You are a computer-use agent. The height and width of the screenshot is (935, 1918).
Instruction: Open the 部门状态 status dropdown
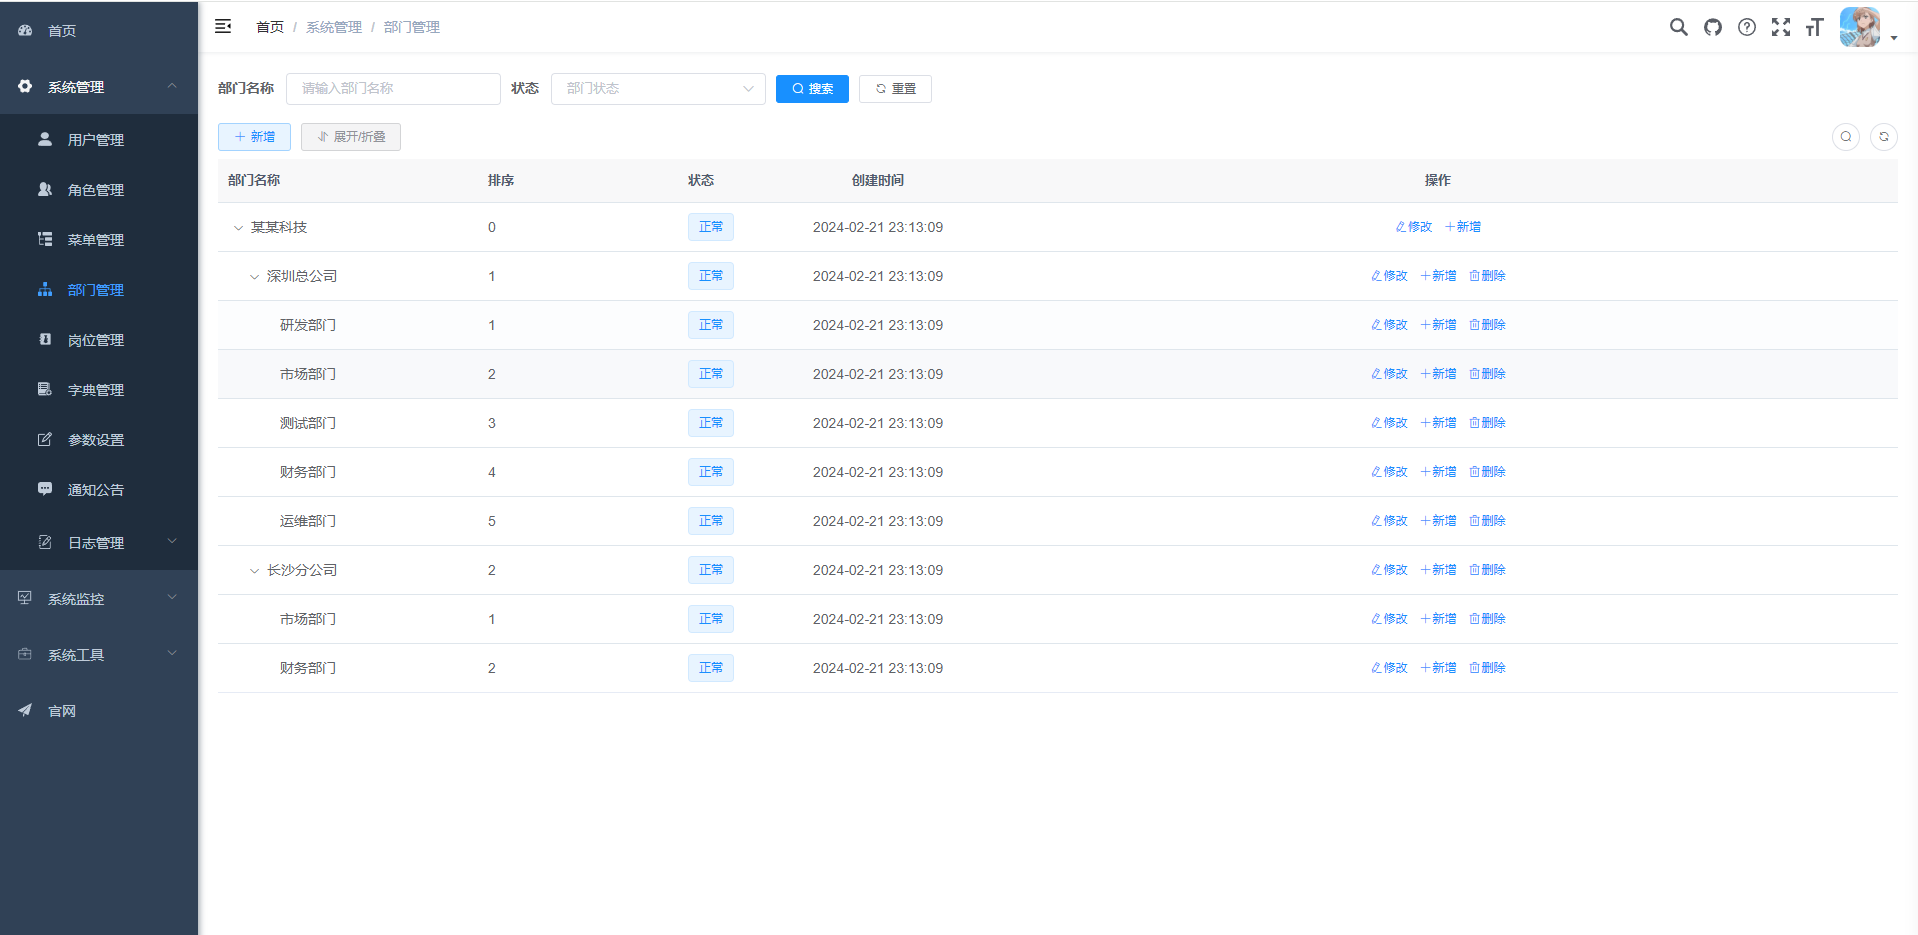[658, 89]
